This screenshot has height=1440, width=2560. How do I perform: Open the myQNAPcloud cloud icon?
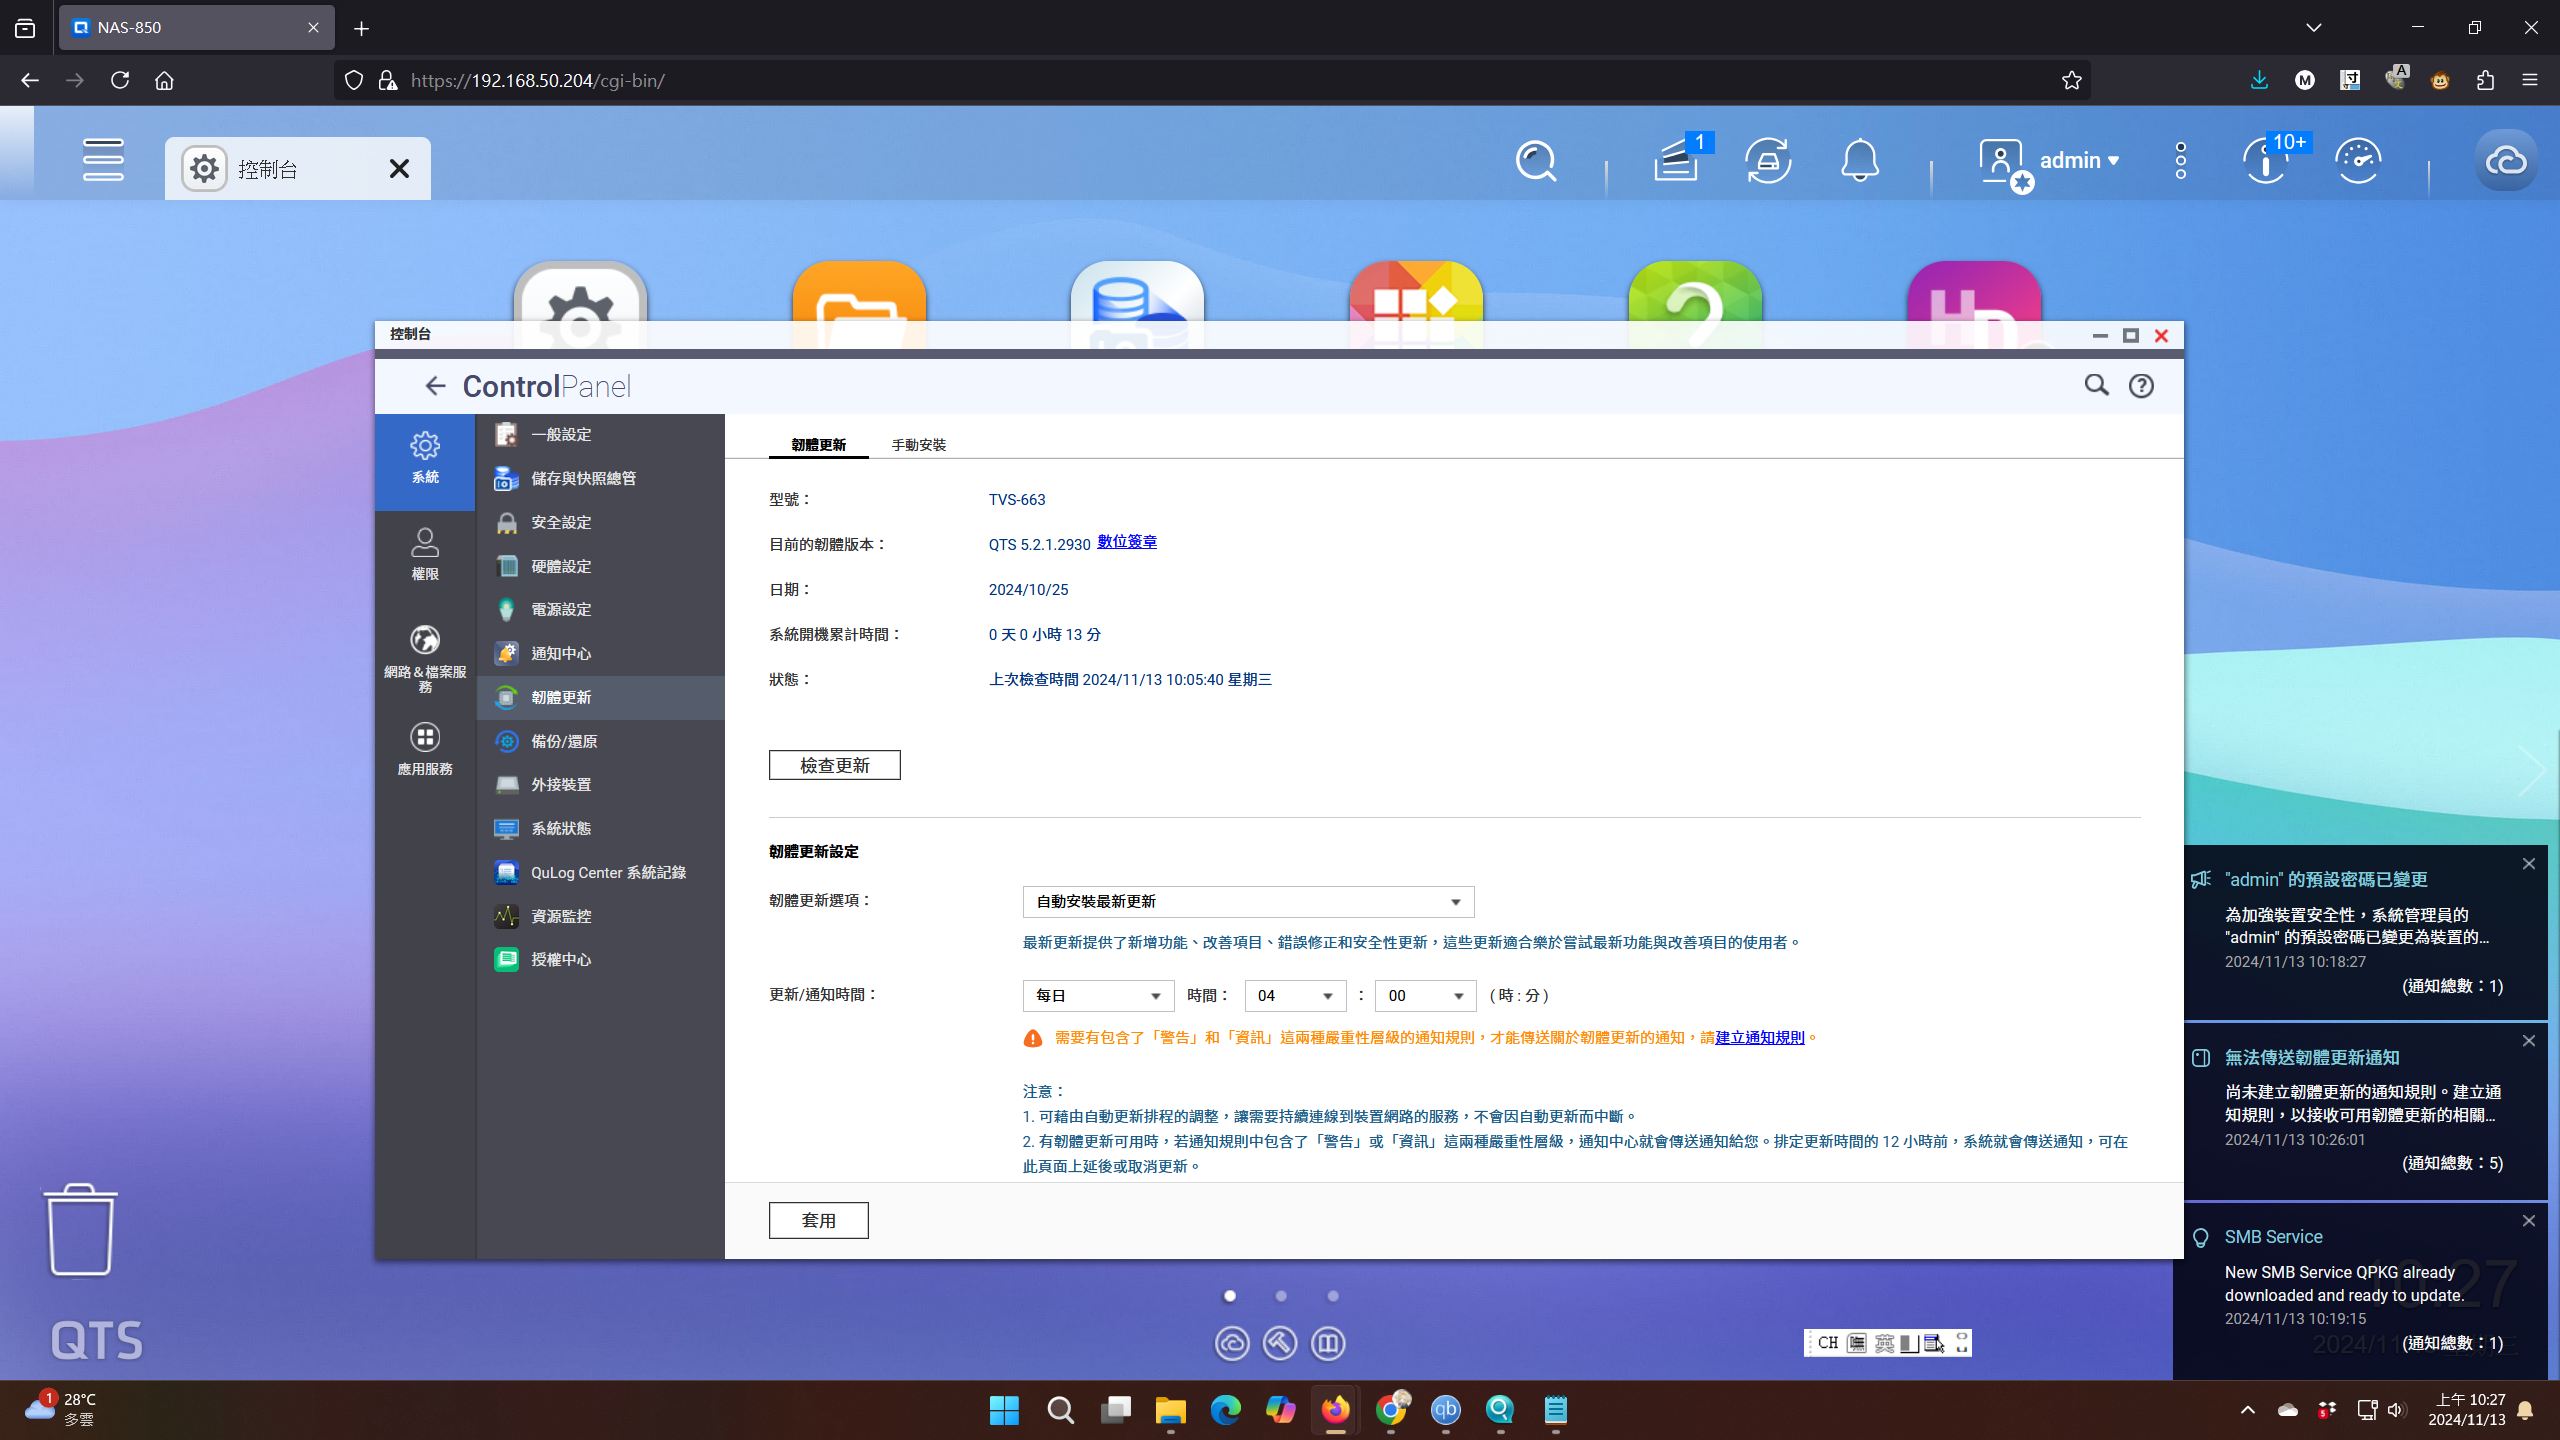tap(2506, 161)
